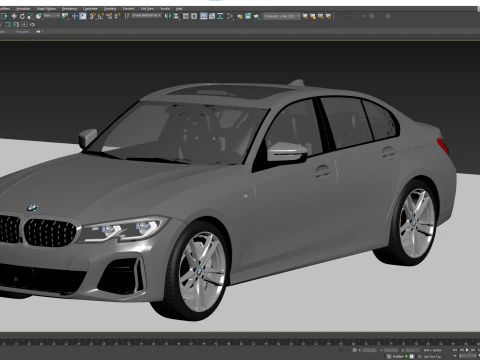The image size is (480, 360).
Task: Click the Z coordinate field
Action: click(413, 350)
